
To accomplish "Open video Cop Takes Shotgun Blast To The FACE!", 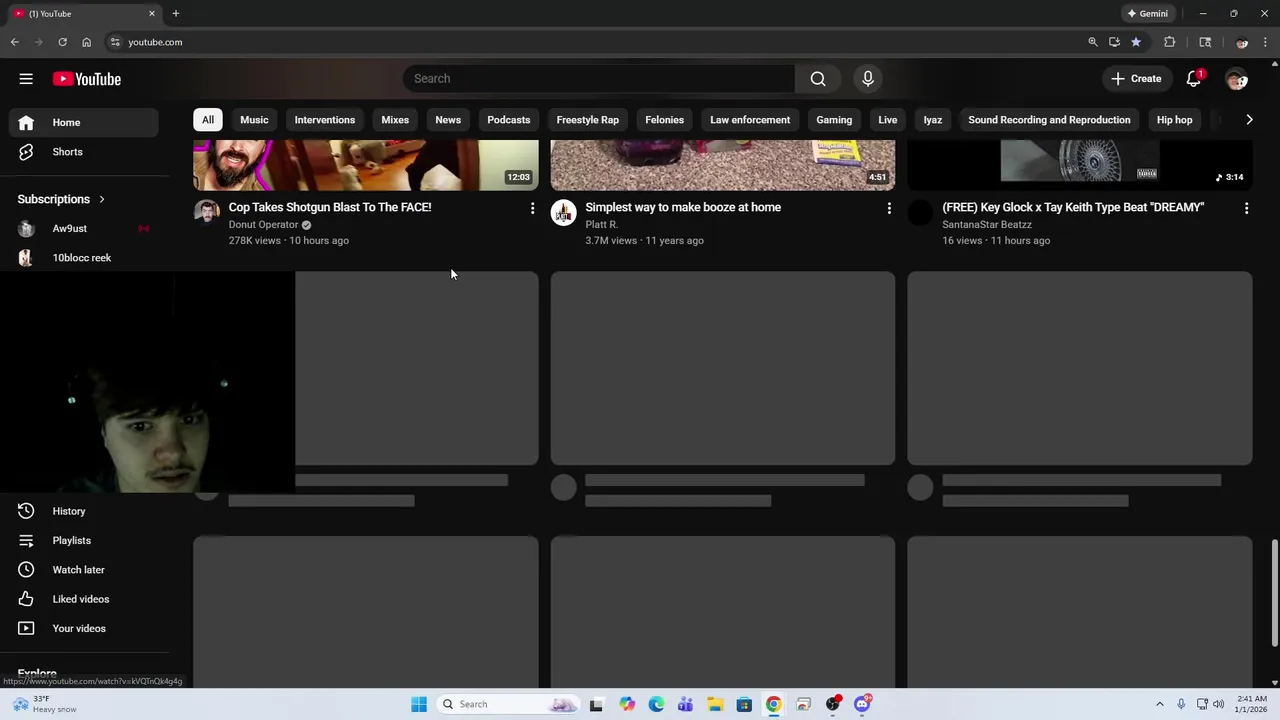I will point(330,207).
